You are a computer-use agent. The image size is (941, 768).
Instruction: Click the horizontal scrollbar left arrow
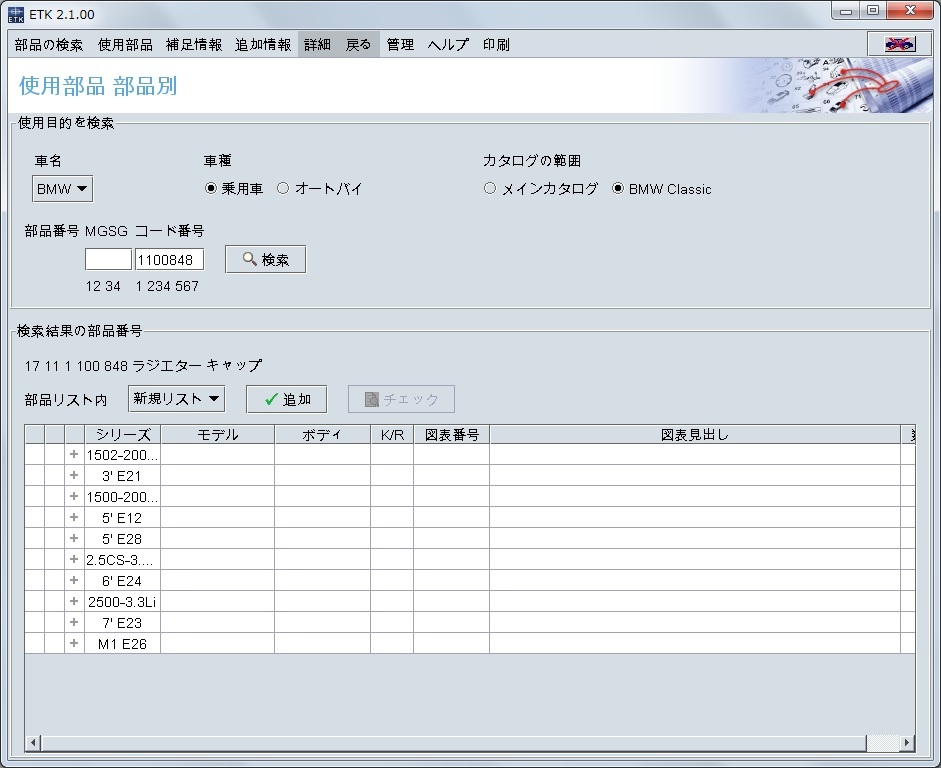click(x=33, y=742)
